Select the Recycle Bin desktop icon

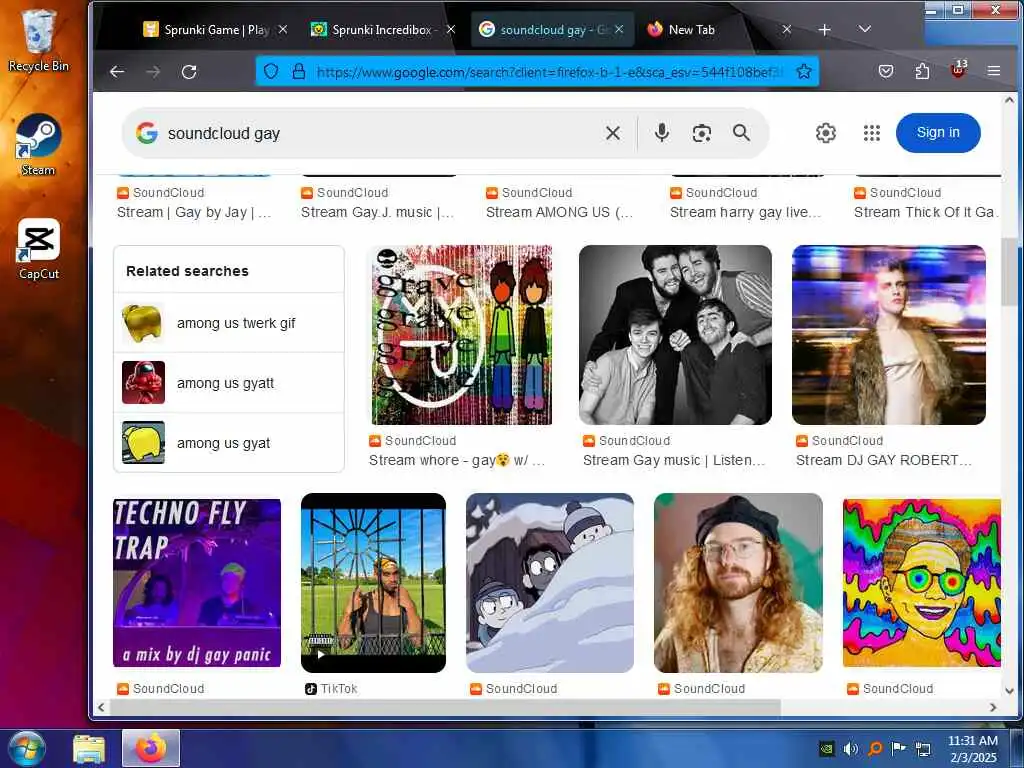39,41
